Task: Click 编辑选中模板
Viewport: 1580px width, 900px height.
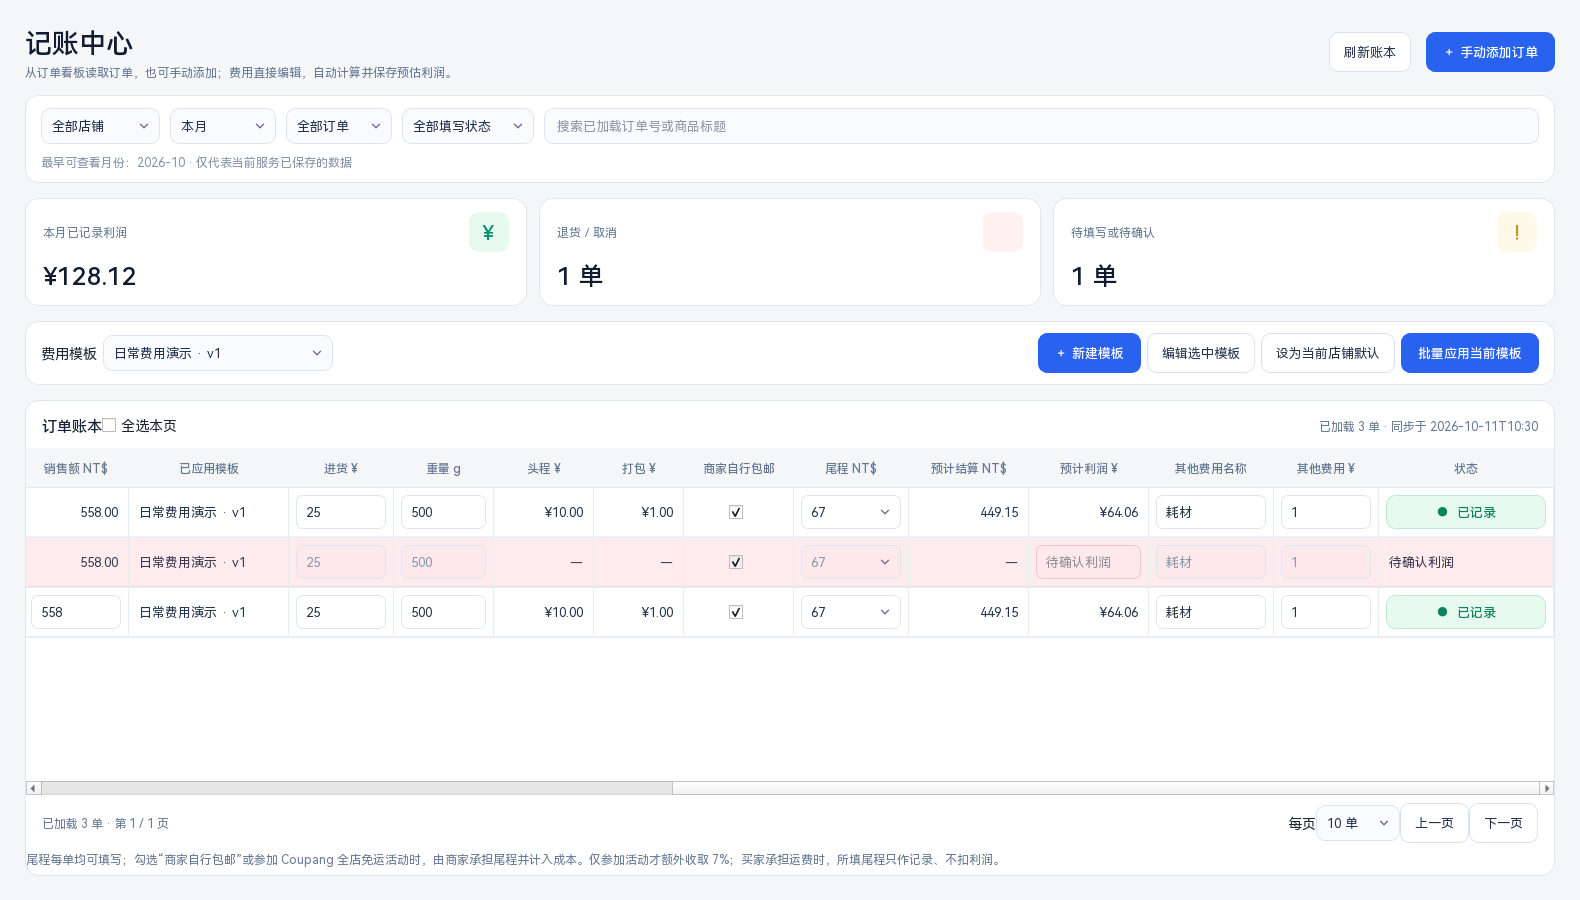Action: click(x=1201, y=353)
